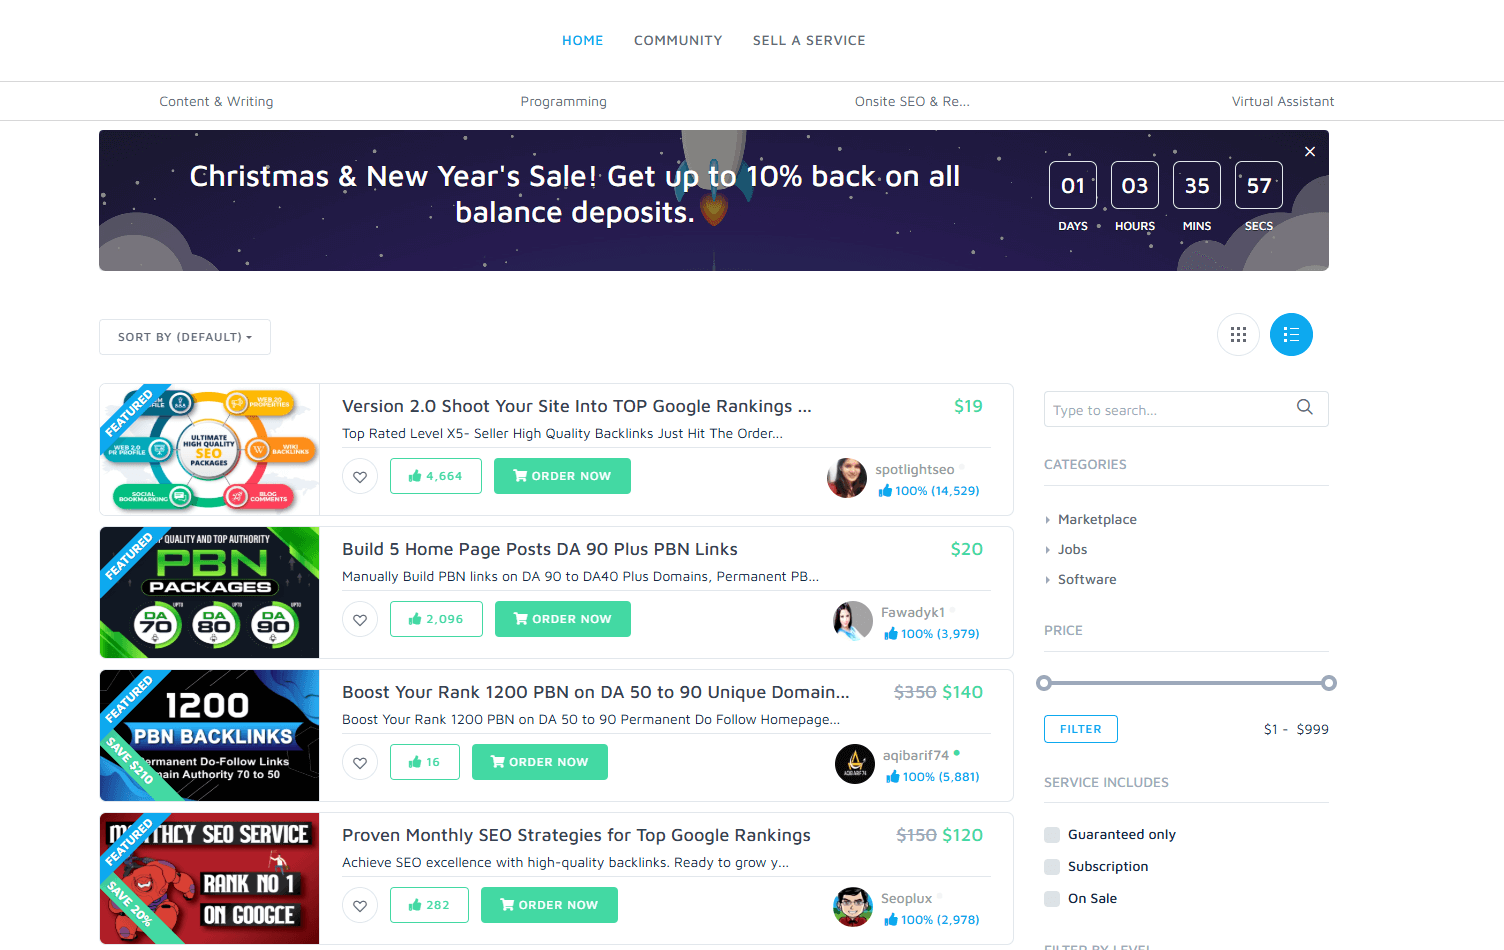Viewport: 1504px width, 950px height.
Task: Click heart icon on Version 2.0 service
Action: coord(360,477)
